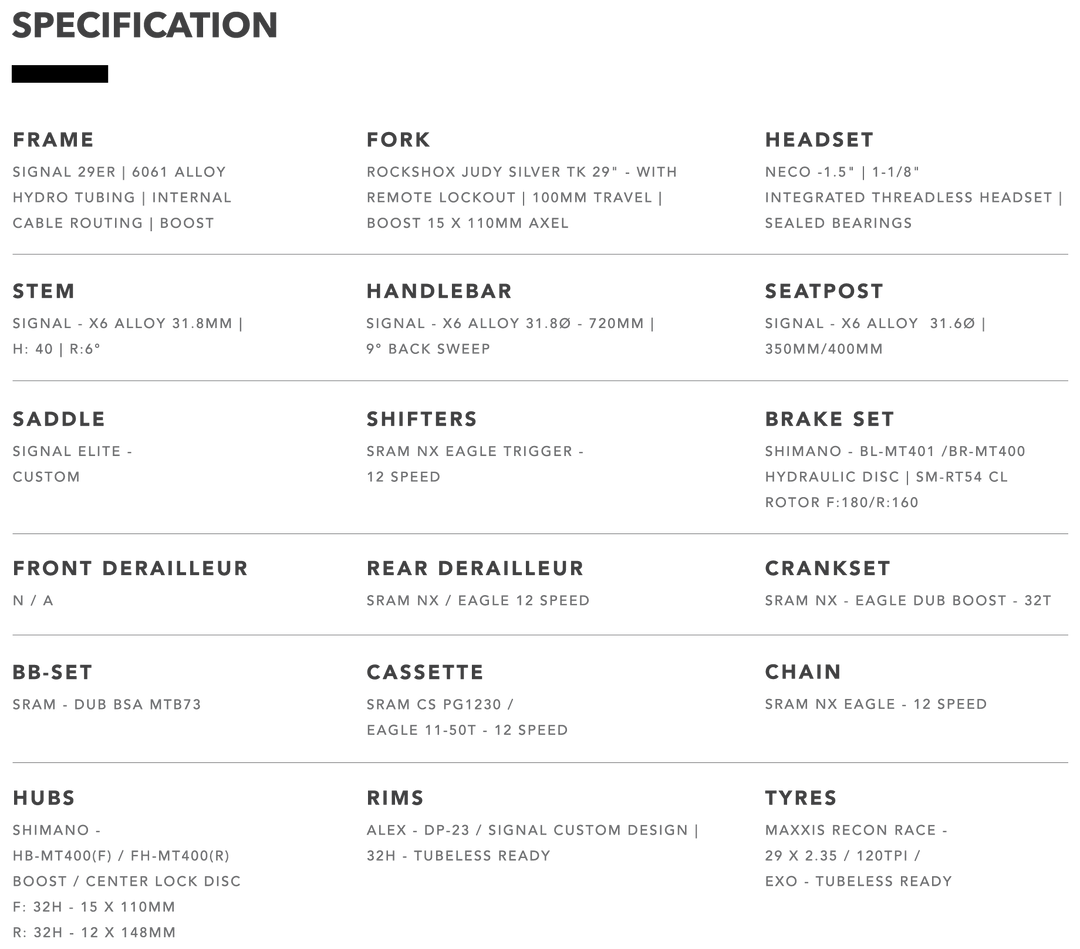The image size is (1080, 949).
Task: Select the HANDLEBAR heading
Action: pyautogui.click(x=438, y=291)
